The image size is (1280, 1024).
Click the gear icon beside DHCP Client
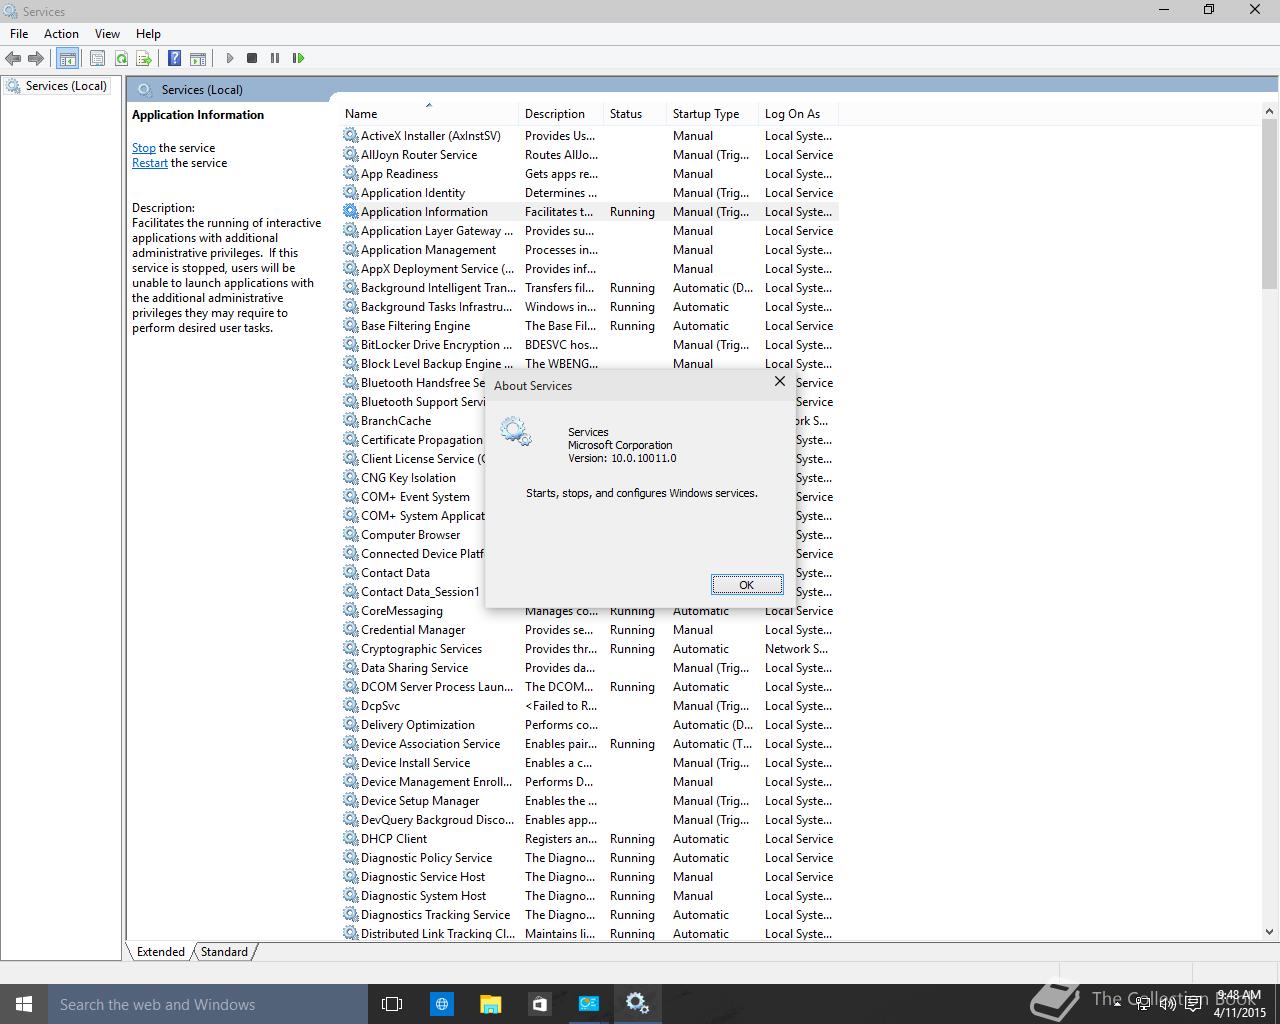[x=350, y=838]
